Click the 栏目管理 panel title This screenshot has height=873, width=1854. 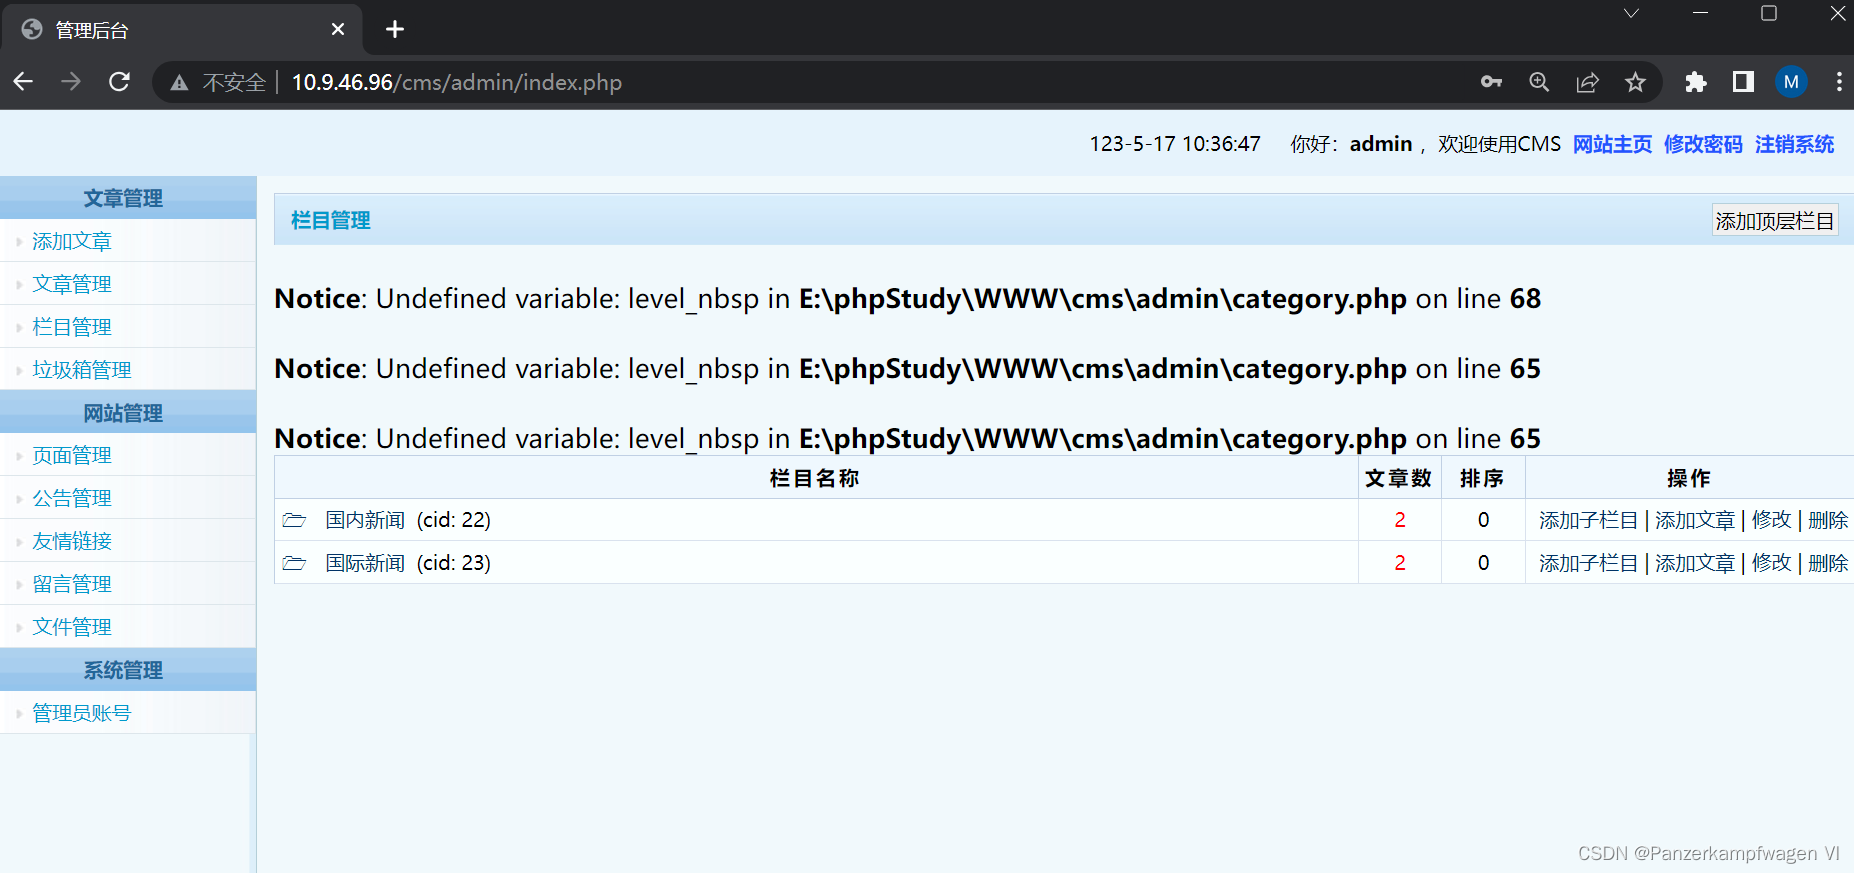[331, 220]
